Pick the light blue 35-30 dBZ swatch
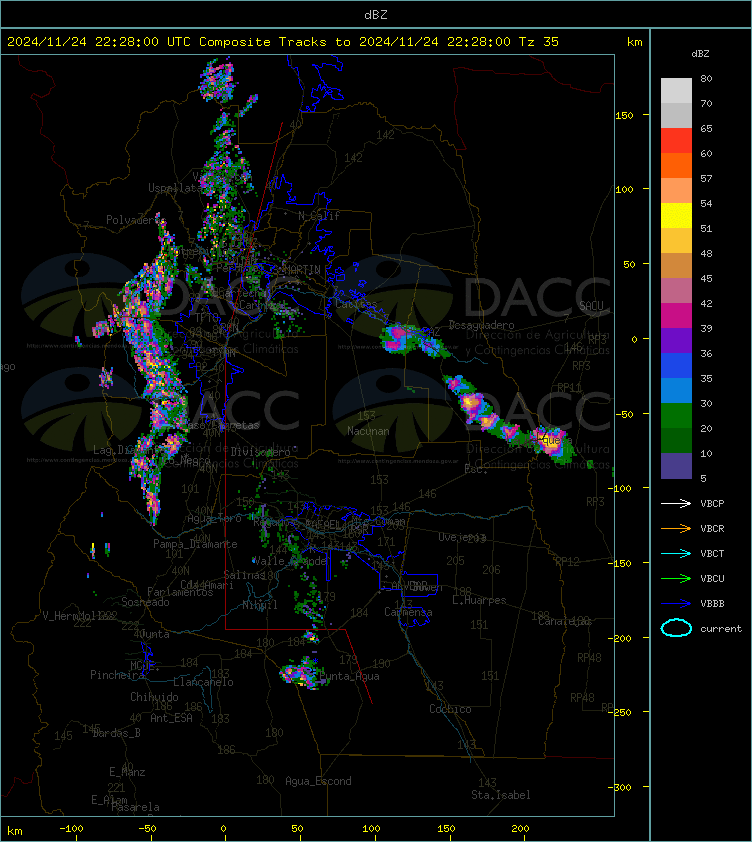This screenshot has height=842, width=752. tap(676, 390)
